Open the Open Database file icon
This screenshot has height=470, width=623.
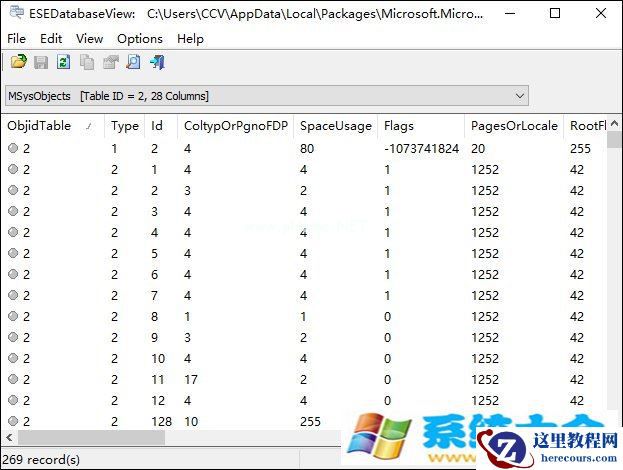(19, 62)
